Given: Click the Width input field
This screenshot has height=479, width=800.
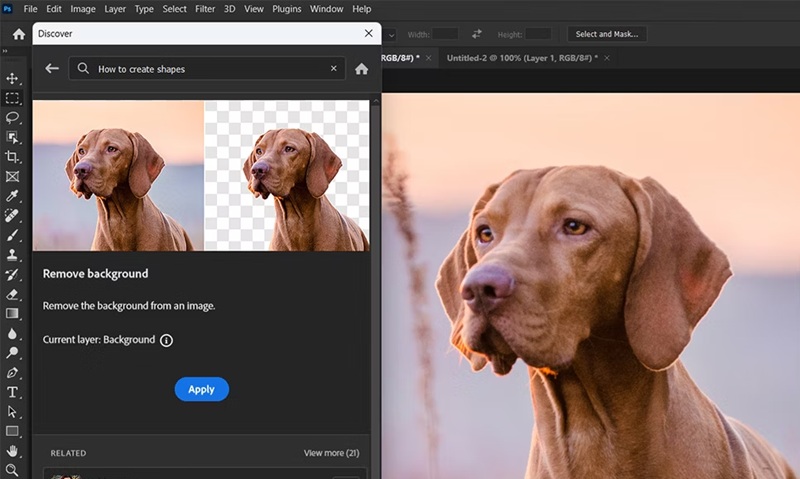Looking at the screenshot, I should tap(445, 34).
